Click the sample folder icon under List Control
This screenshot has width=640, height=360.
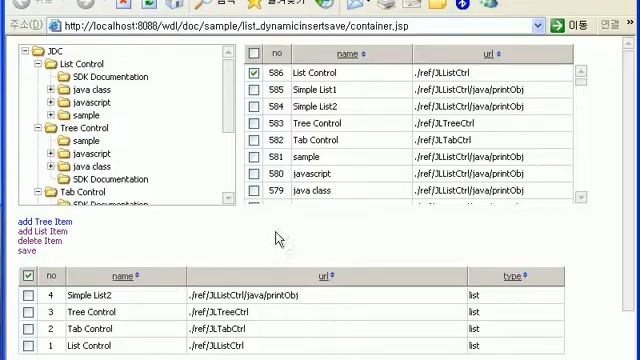64,115
